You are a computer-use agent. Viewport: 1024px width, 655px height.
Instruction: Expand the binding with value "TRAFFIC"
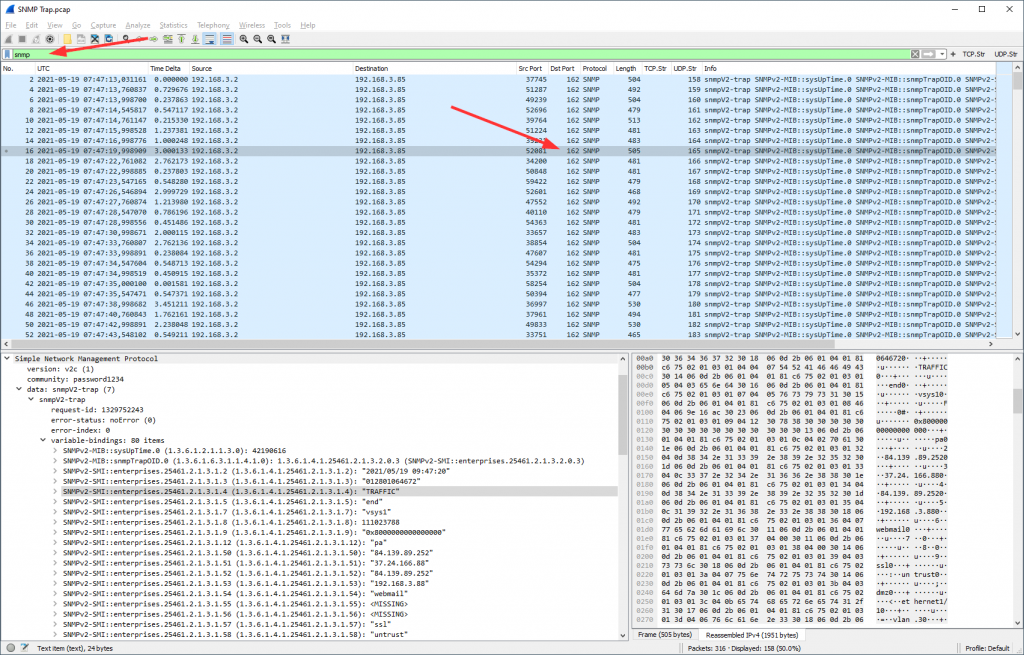tap(56, 492)
